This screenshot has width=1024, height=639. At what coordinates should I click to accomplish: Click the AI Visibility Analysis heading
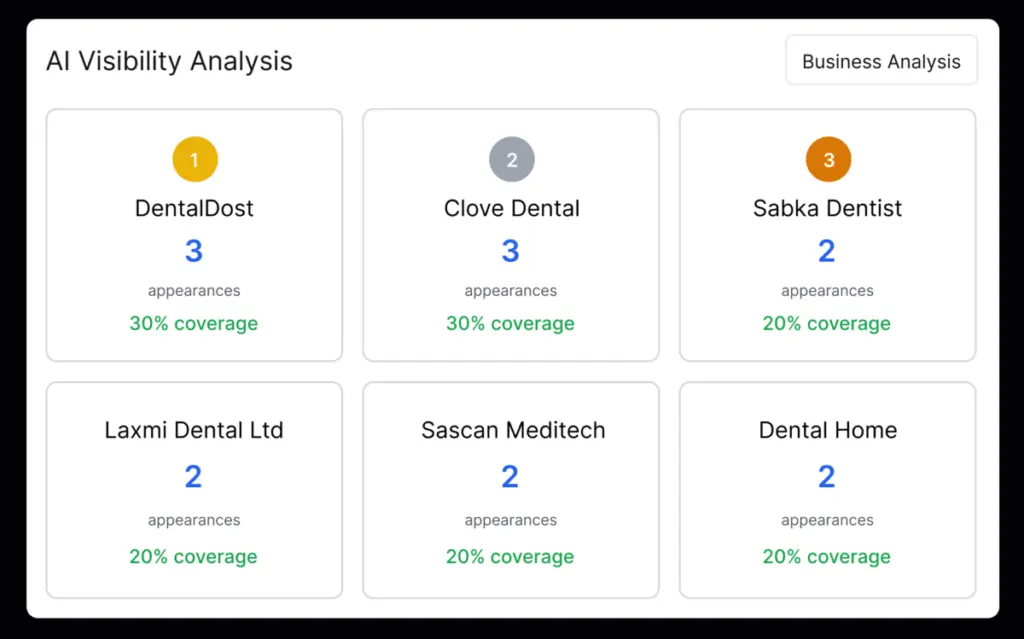coord(168,61)
